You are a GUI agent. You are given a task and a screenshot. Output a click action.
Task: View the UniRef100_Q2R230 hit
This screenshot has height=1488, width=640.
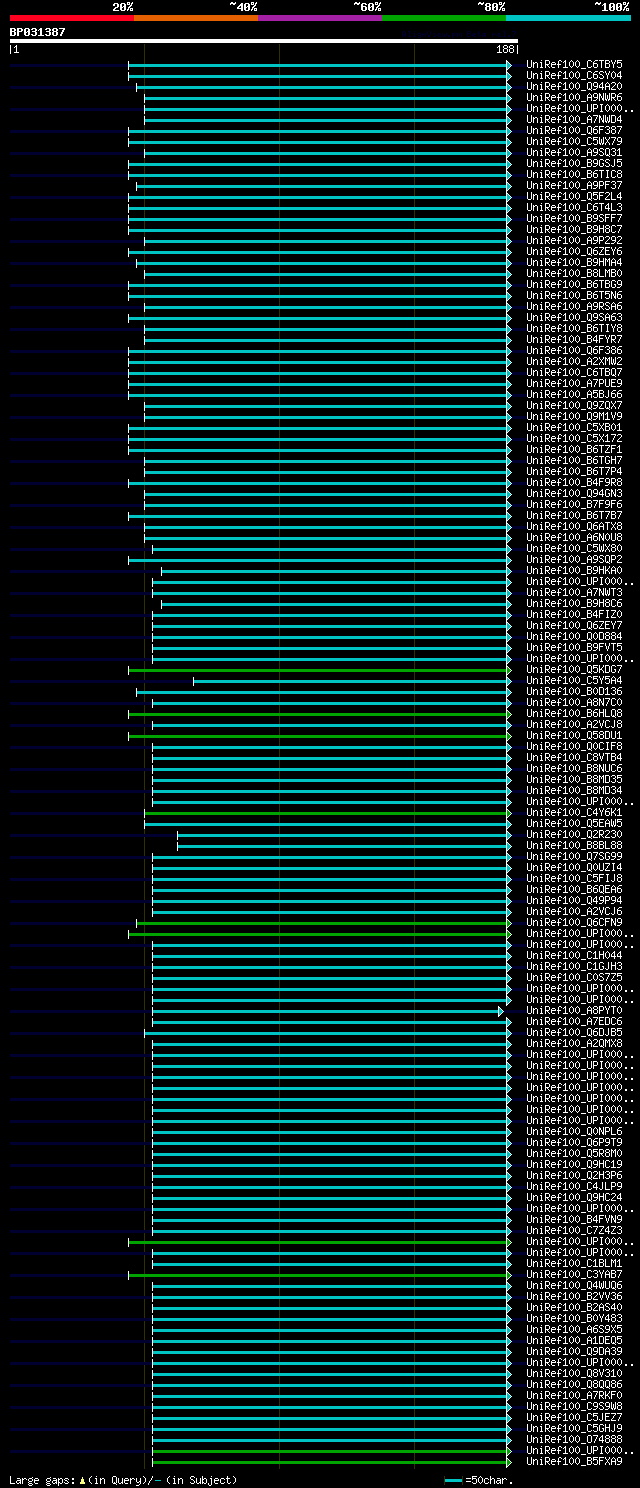coord(574,835)
